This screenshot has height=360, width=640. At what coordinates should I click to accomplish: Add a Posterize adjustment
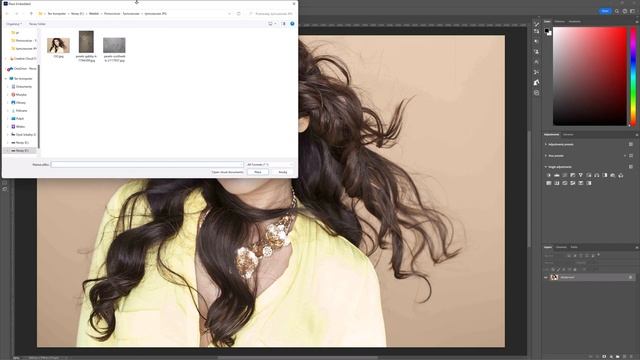564,183
